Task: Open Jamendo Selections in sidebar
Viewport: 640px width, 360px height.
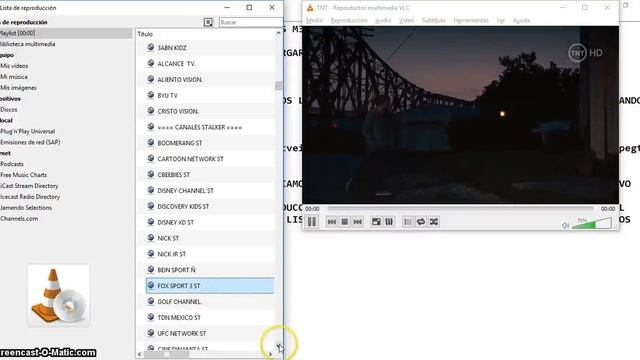Action: [26, 208]
